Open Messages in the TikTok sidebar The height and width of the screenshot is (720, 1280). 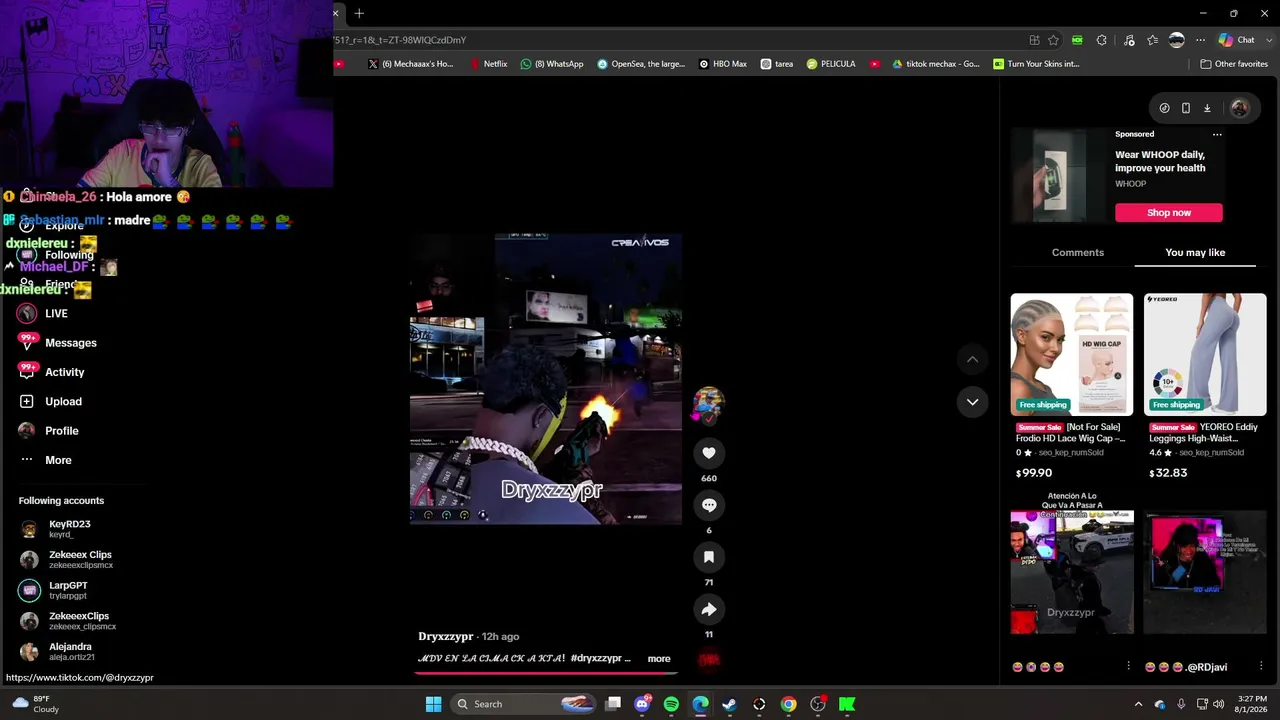pyautogui.click(x=58, y=343)
